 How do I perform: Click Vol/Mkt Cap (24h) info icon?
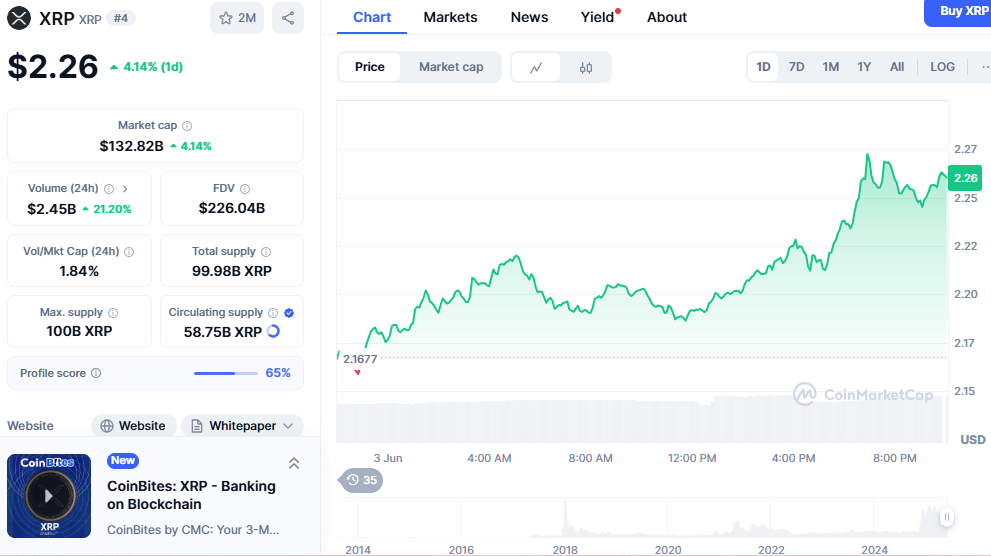(x=129, y=252)
